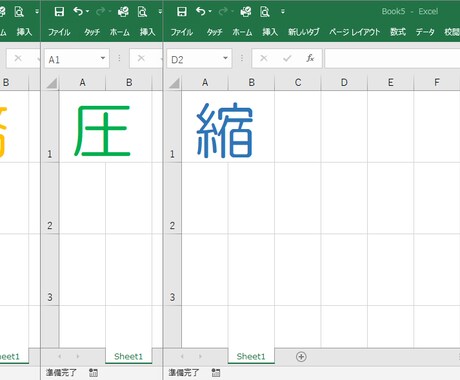The width and height of the screenshot is (460, 380).
Task: Select column C header
Action: tap(298, 83)
